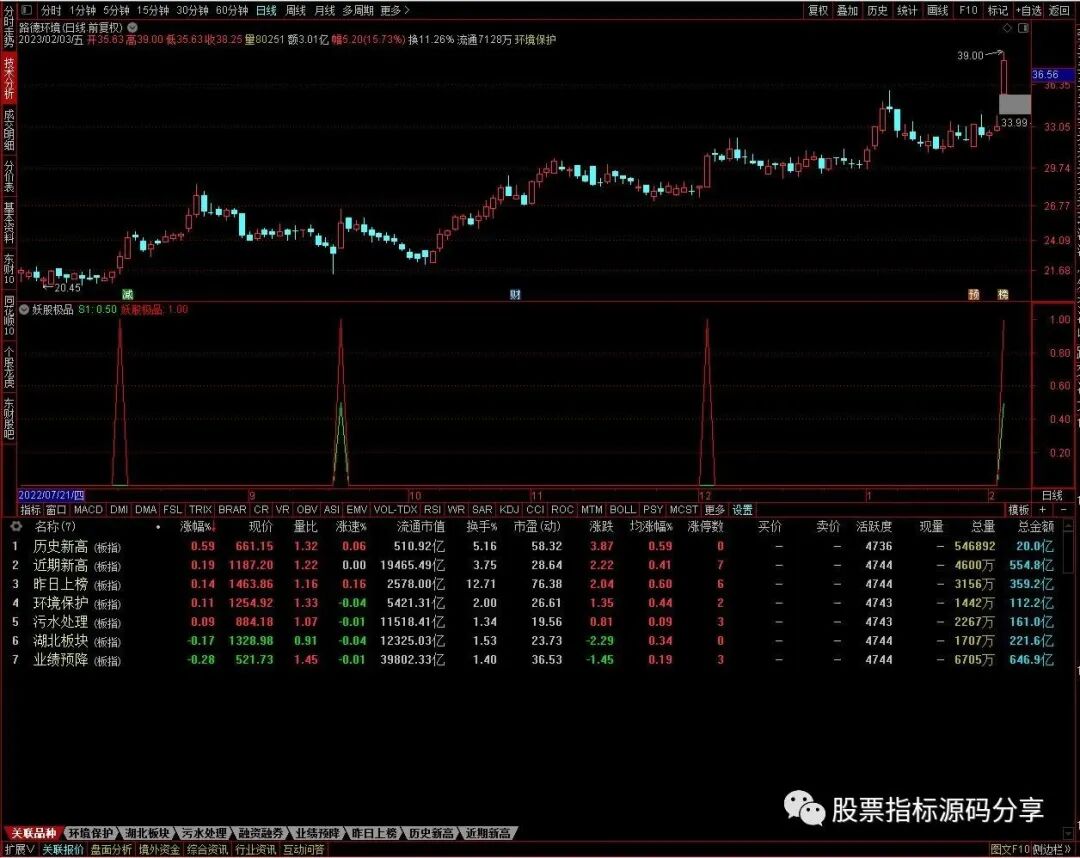Switch the indicator to VOL-TDX
This screenshot has width=1080, height=858.
pos(395,510)
